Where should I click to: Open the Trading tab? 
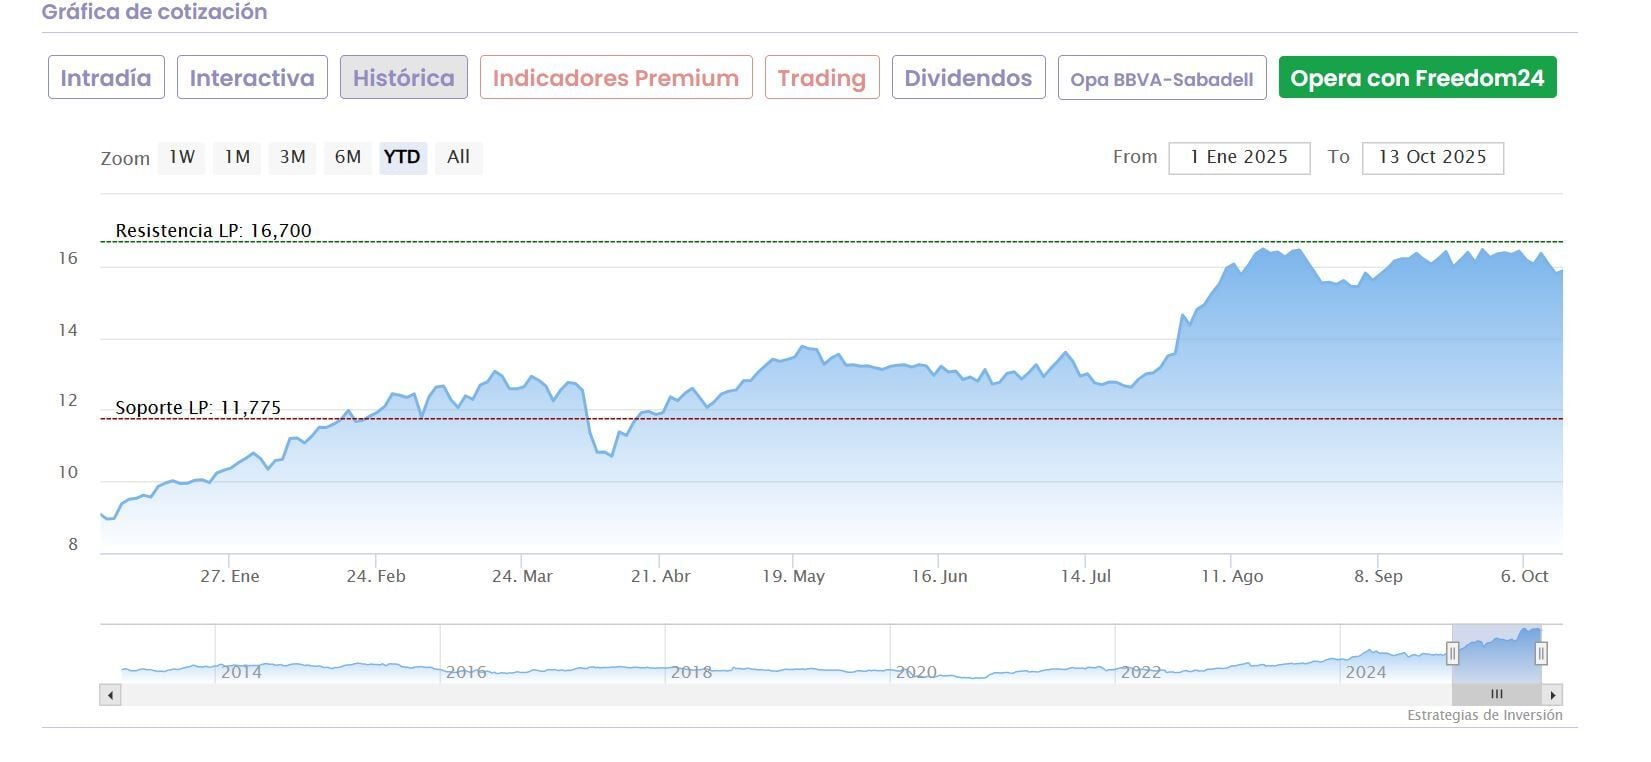821,78
